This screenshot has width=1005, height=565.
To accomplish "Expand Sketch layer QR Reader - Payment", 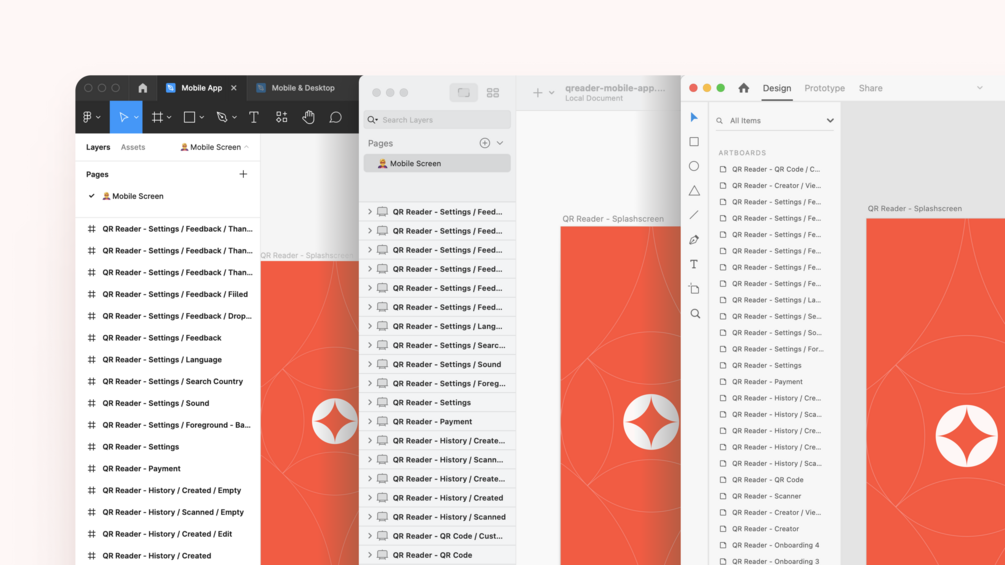I will pyautogui.click(x=370, y=422).
